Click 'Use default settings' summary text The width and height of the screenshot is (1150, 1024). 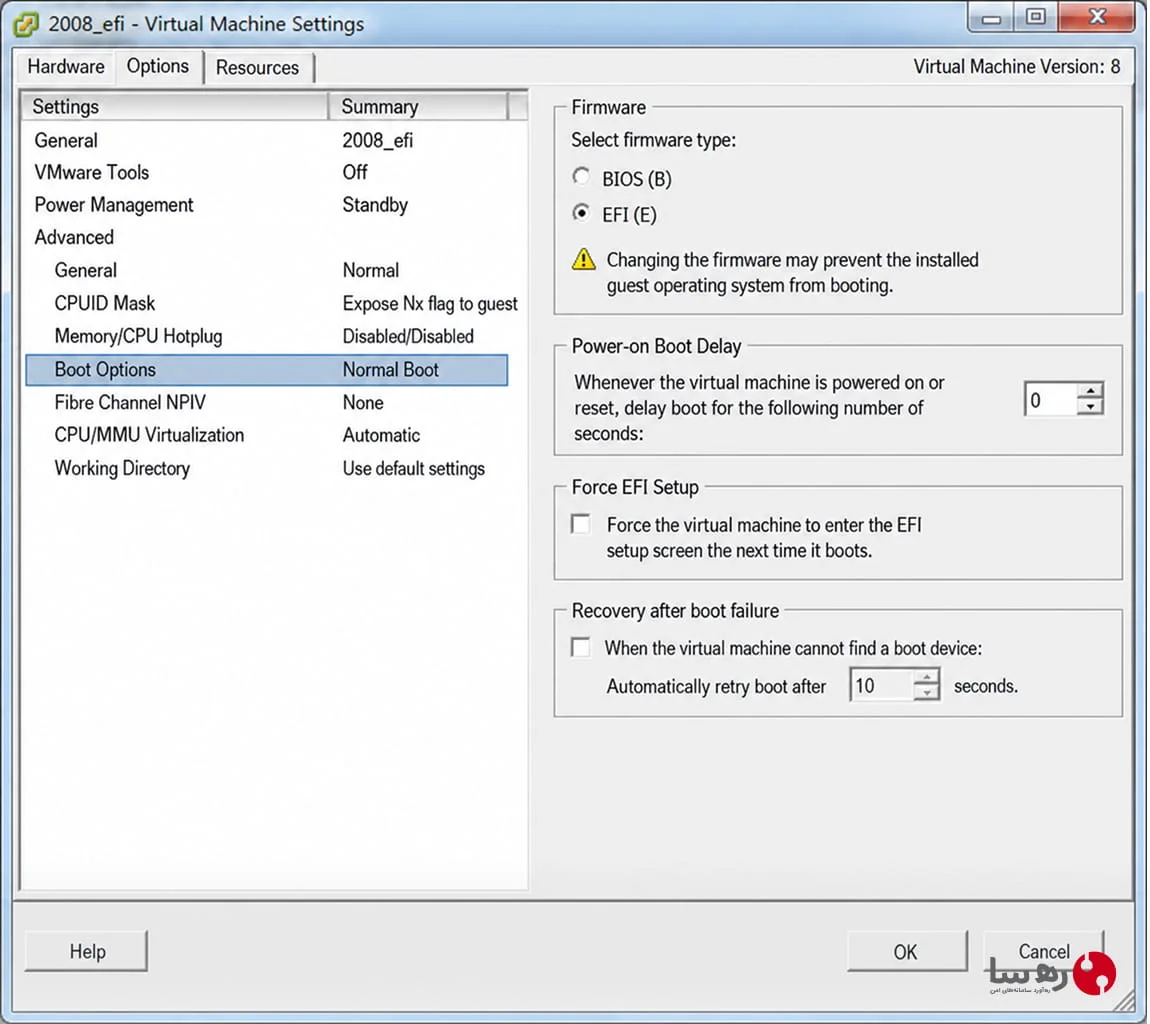coord(414,468)
